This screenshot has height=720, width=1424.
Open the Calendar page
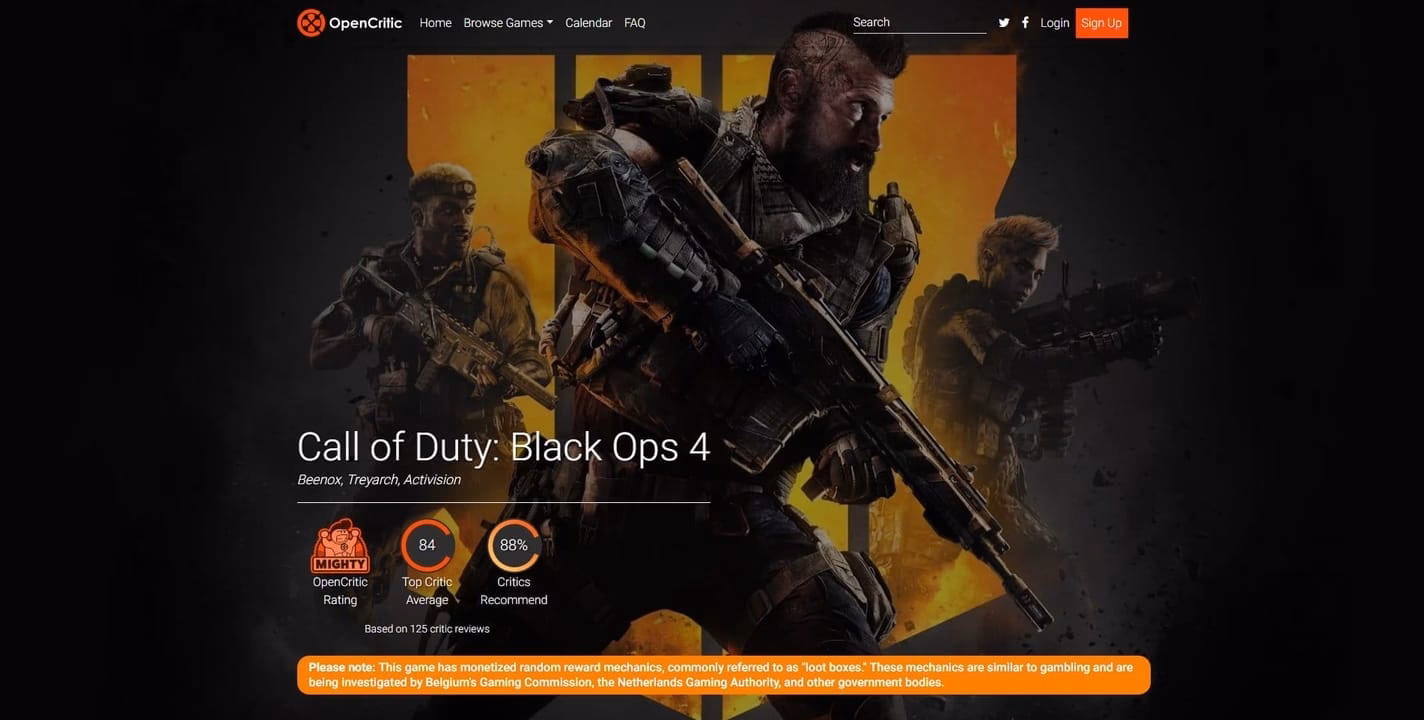click(589, 23)
